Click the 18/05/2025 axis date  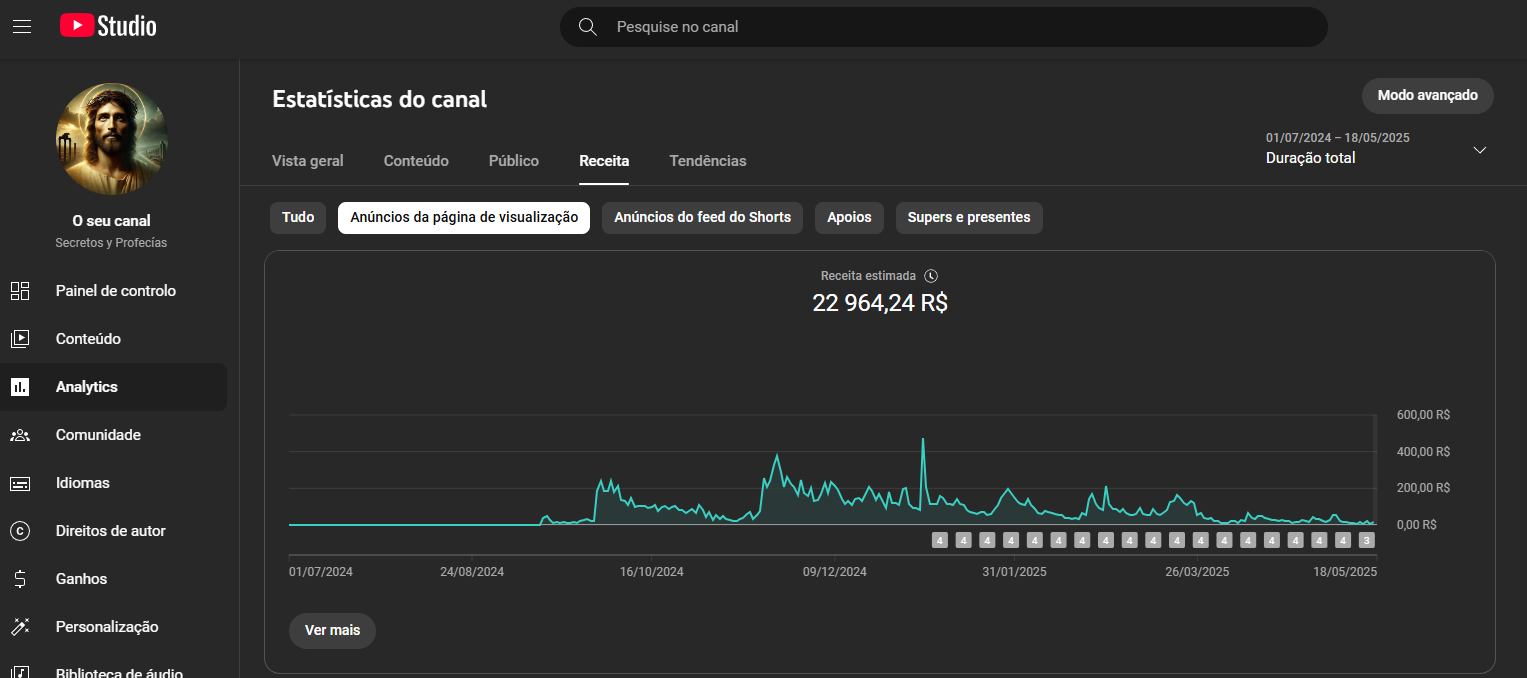click(1345, 572)
